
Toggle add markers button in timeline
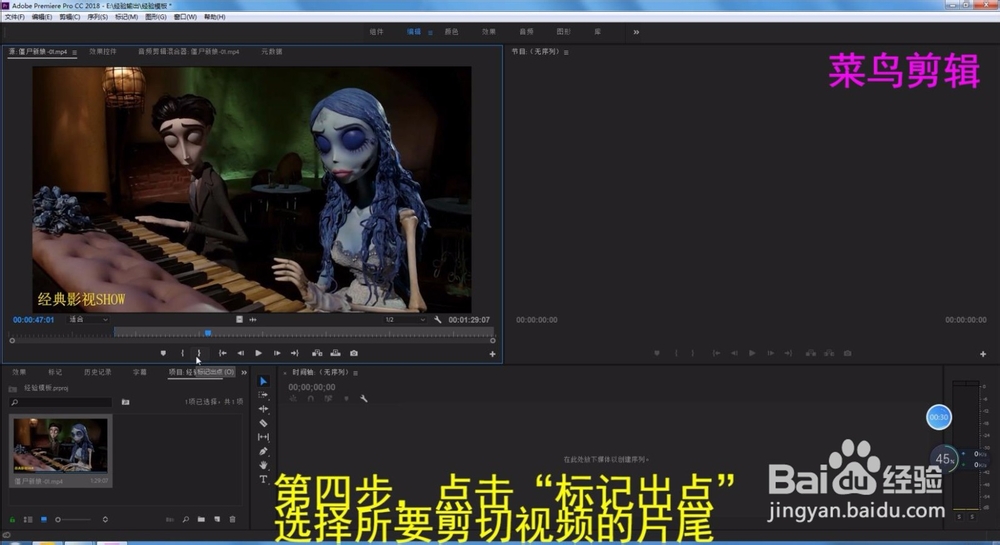pyautogui.click(x=346, y=398)
